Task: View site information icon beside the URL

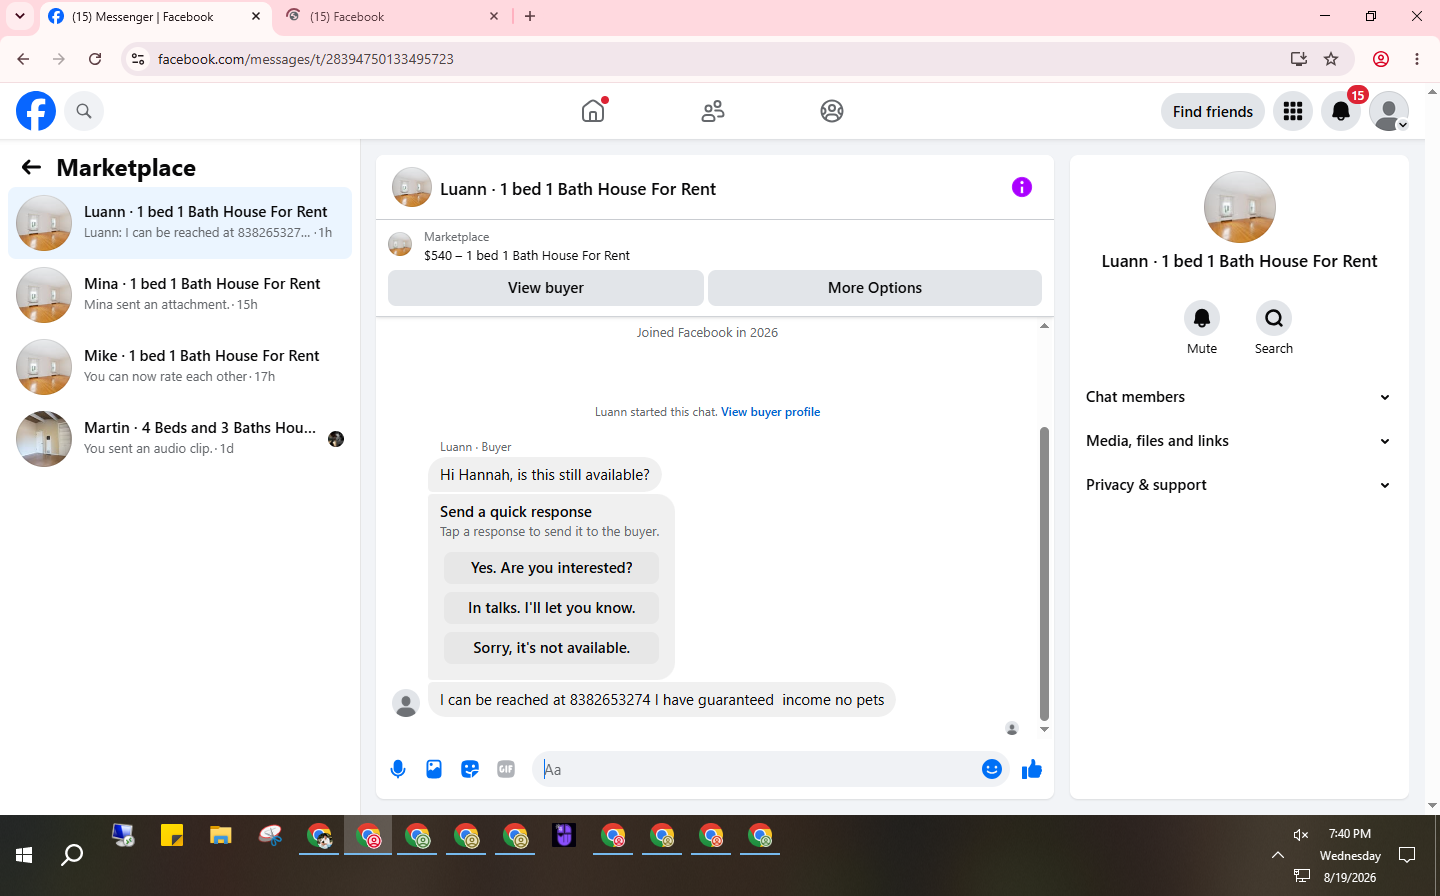Action: [138, 59]
